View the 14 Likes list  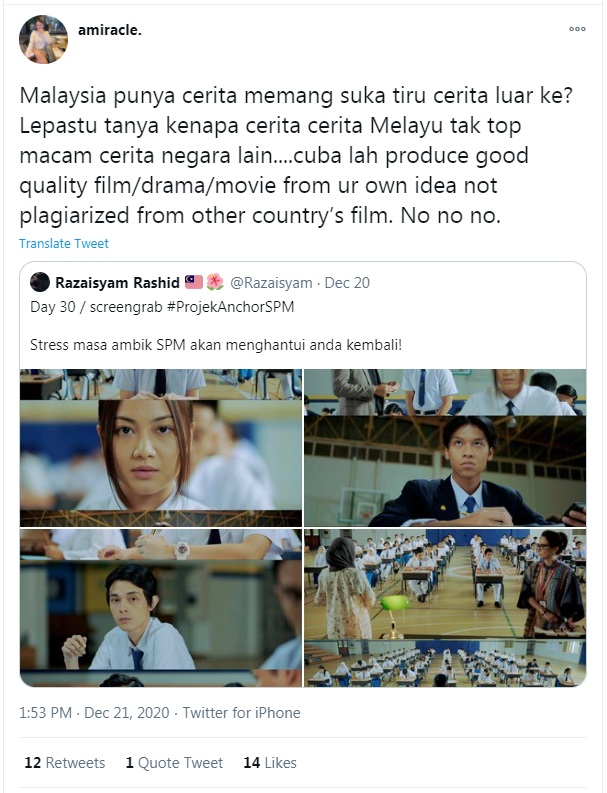270,763
